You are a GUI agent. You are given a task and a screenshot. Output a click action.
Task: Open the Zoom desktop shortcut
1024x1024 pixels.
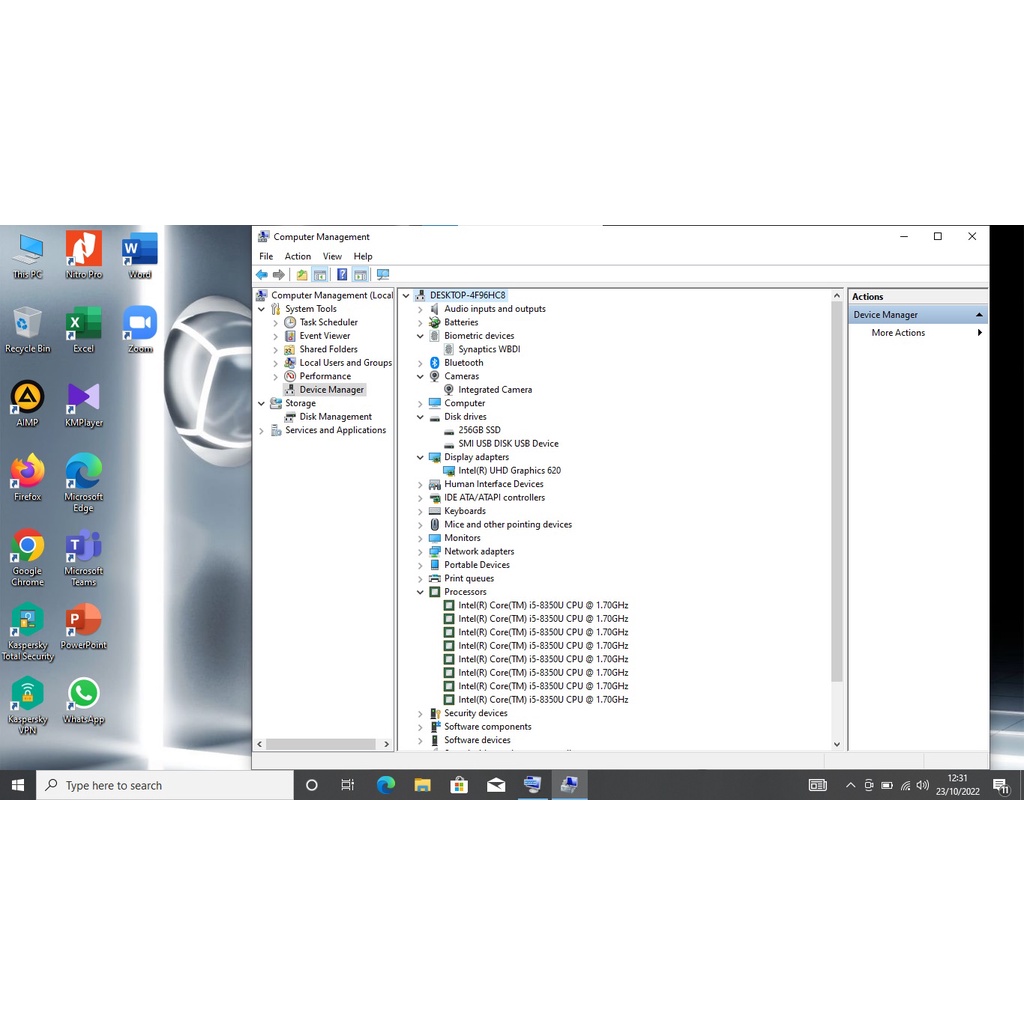pos(140,329)
